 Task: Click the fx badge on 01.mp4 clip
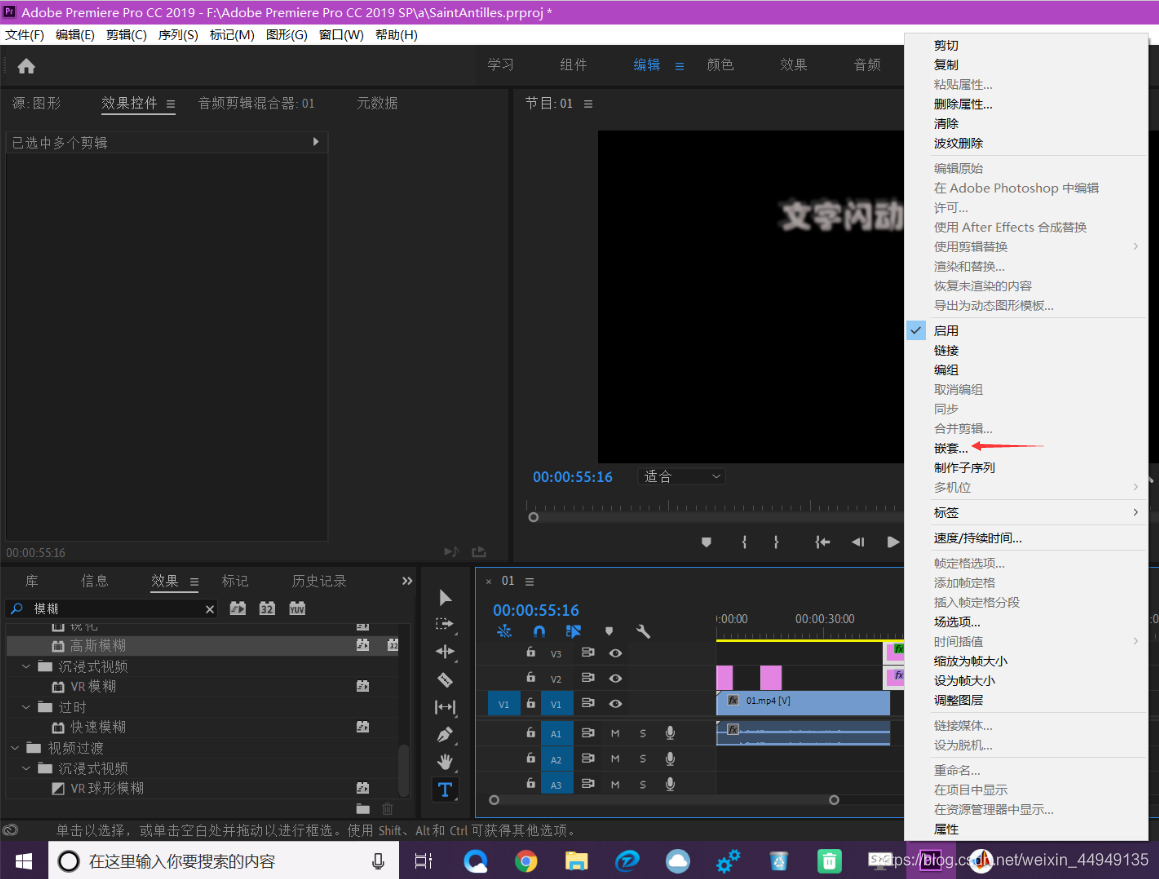tap(733, 700)
